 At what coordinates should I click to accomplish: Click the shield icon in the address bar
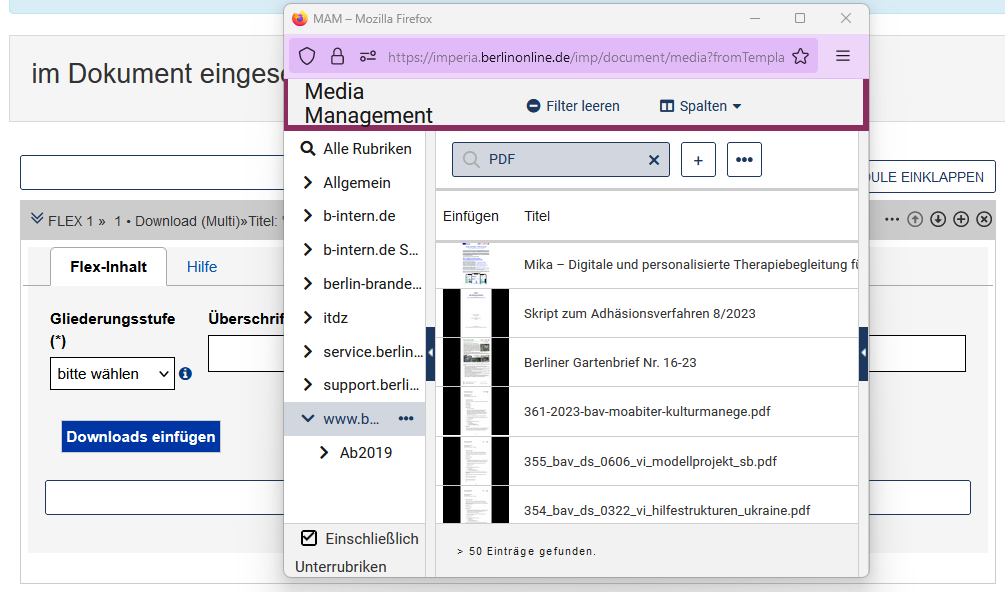[307, 55]
